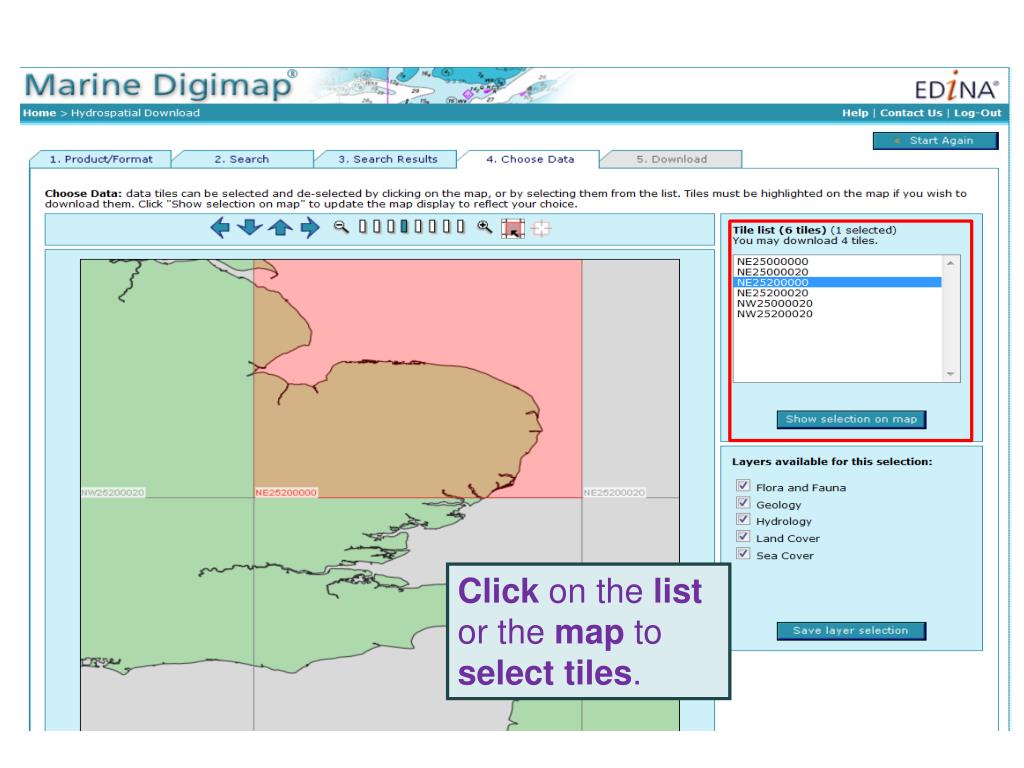Uncheck the Flora and Fauna layer
This screenshot has height=768, width=1024.
click(743, 485)
